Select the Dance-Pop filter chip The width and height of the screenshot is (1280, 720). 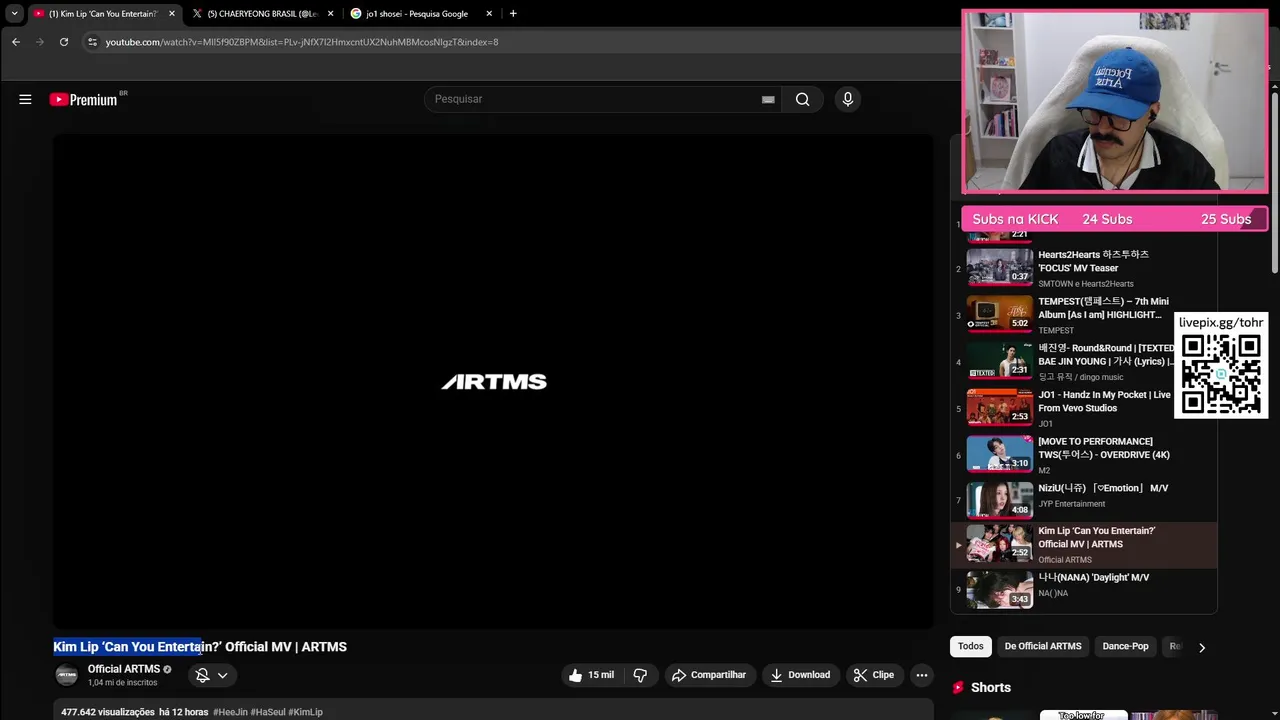click(x=1126, y=646)
